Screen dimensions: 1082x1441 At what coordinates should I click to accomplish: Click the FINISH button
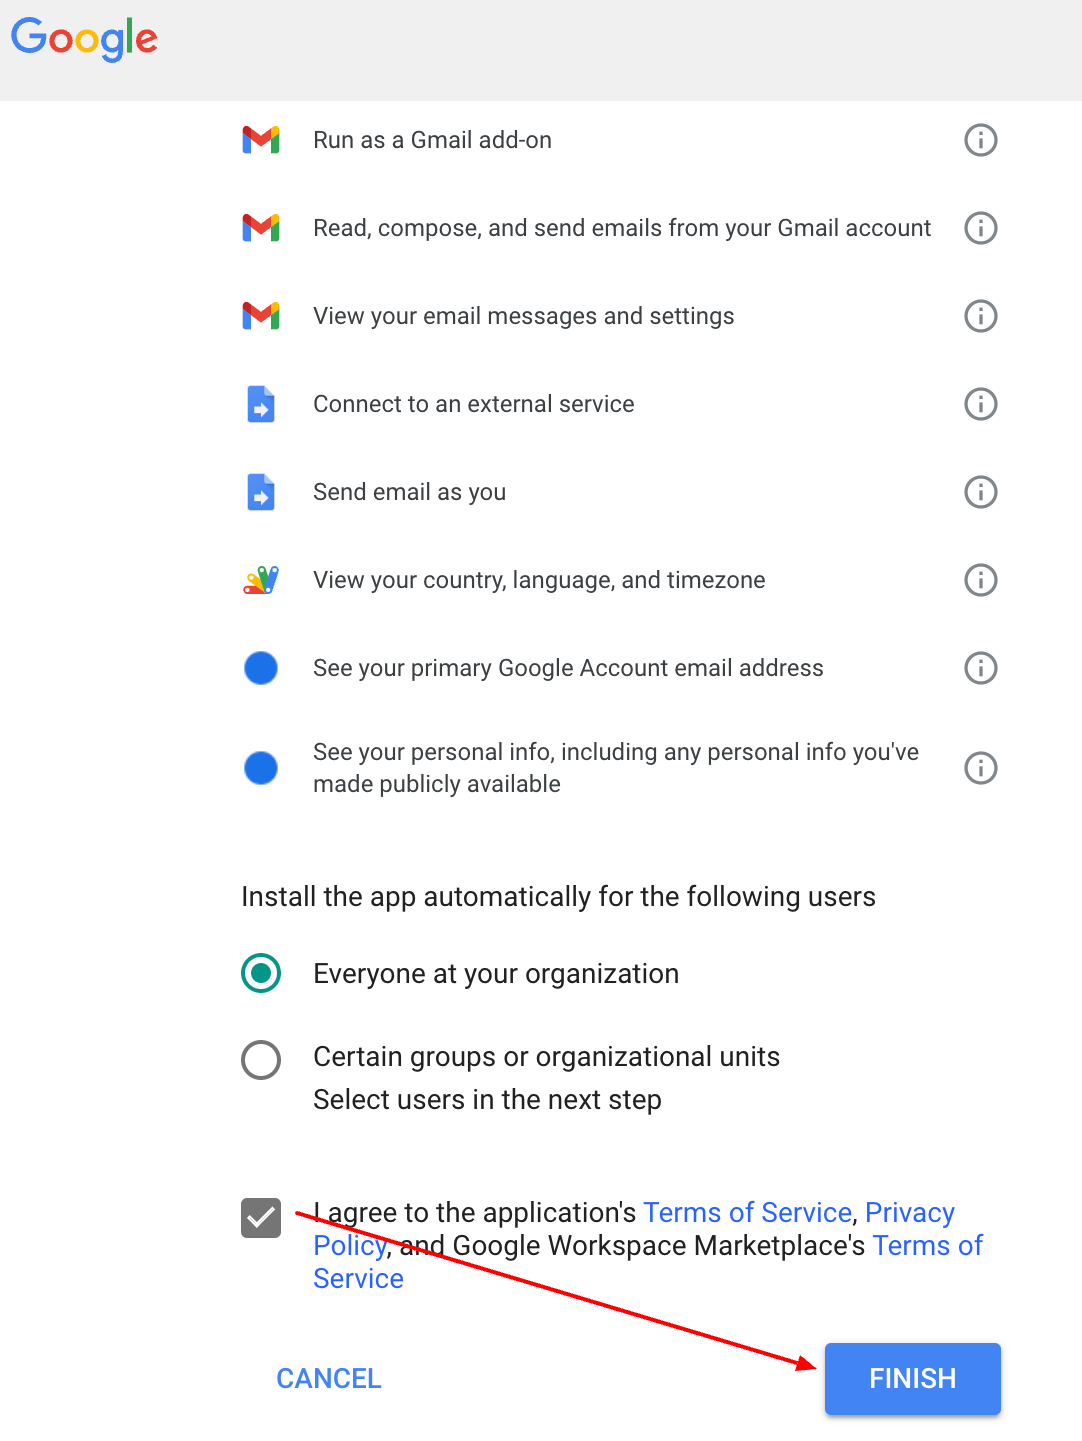[912, 1379]
